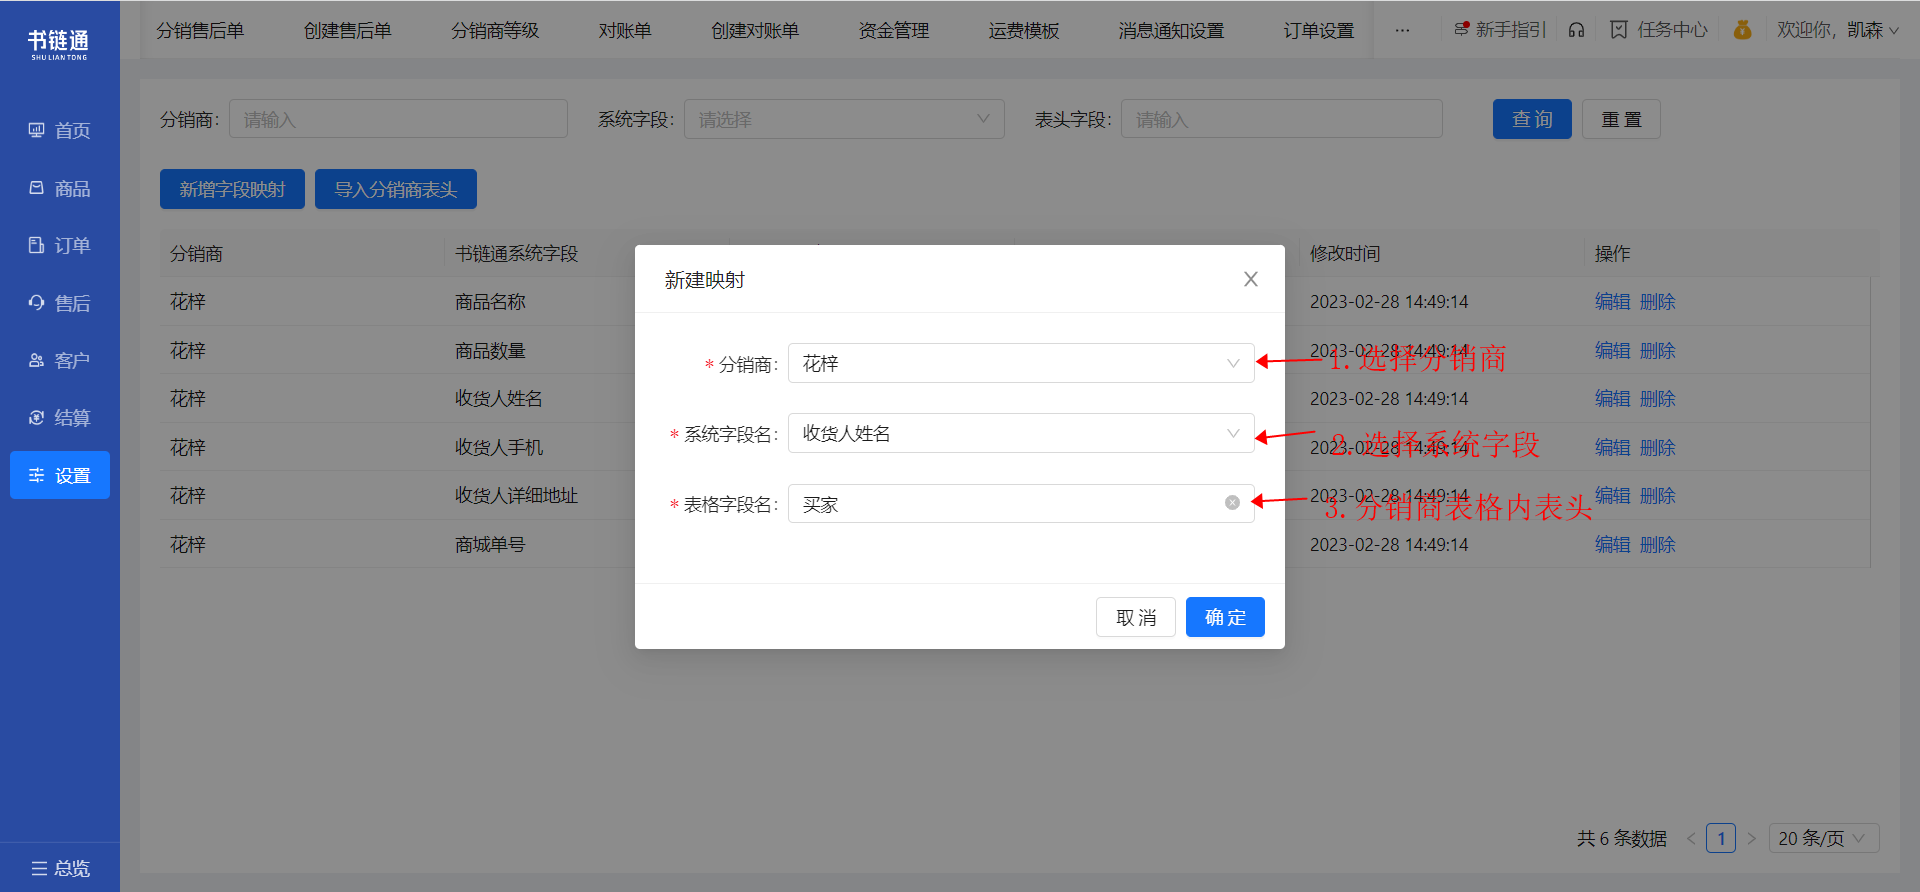Open the 客户 sidebar section
The height and width of the screenshot is (892, 1920).
[60, 360]
